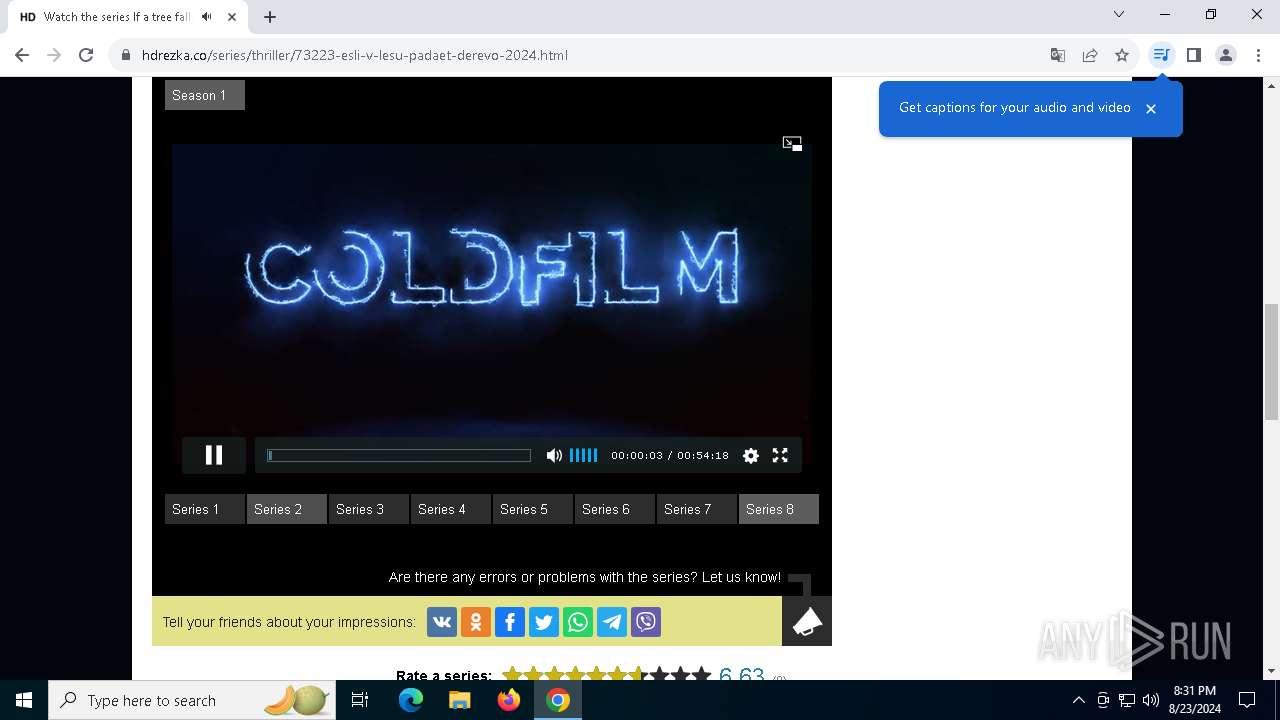1280x720 pixels.
Task: Share on VK social network
Action: (442, 622)
